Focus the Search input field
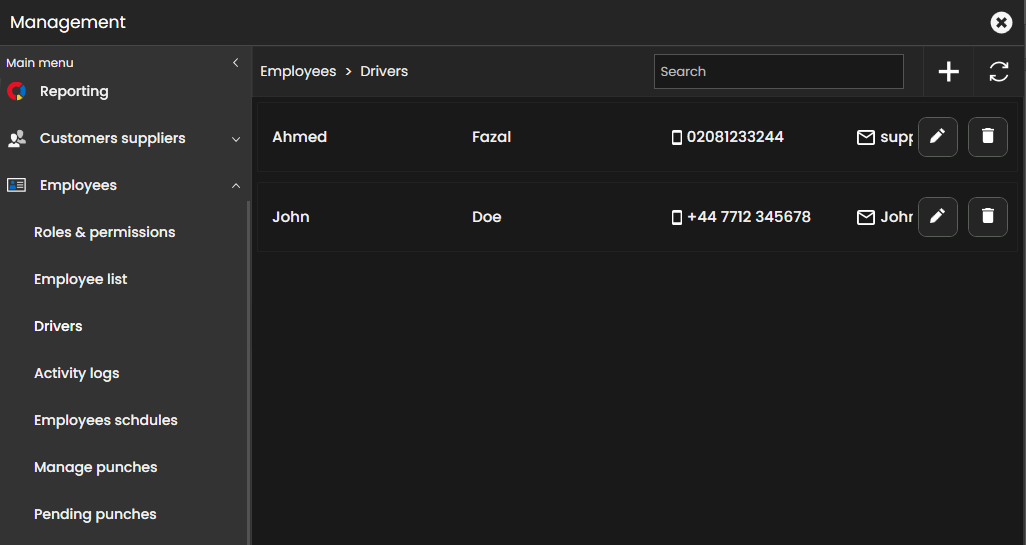Image resolution: width=1026 pixels, height=545 pixels. (x=778, y=72)
